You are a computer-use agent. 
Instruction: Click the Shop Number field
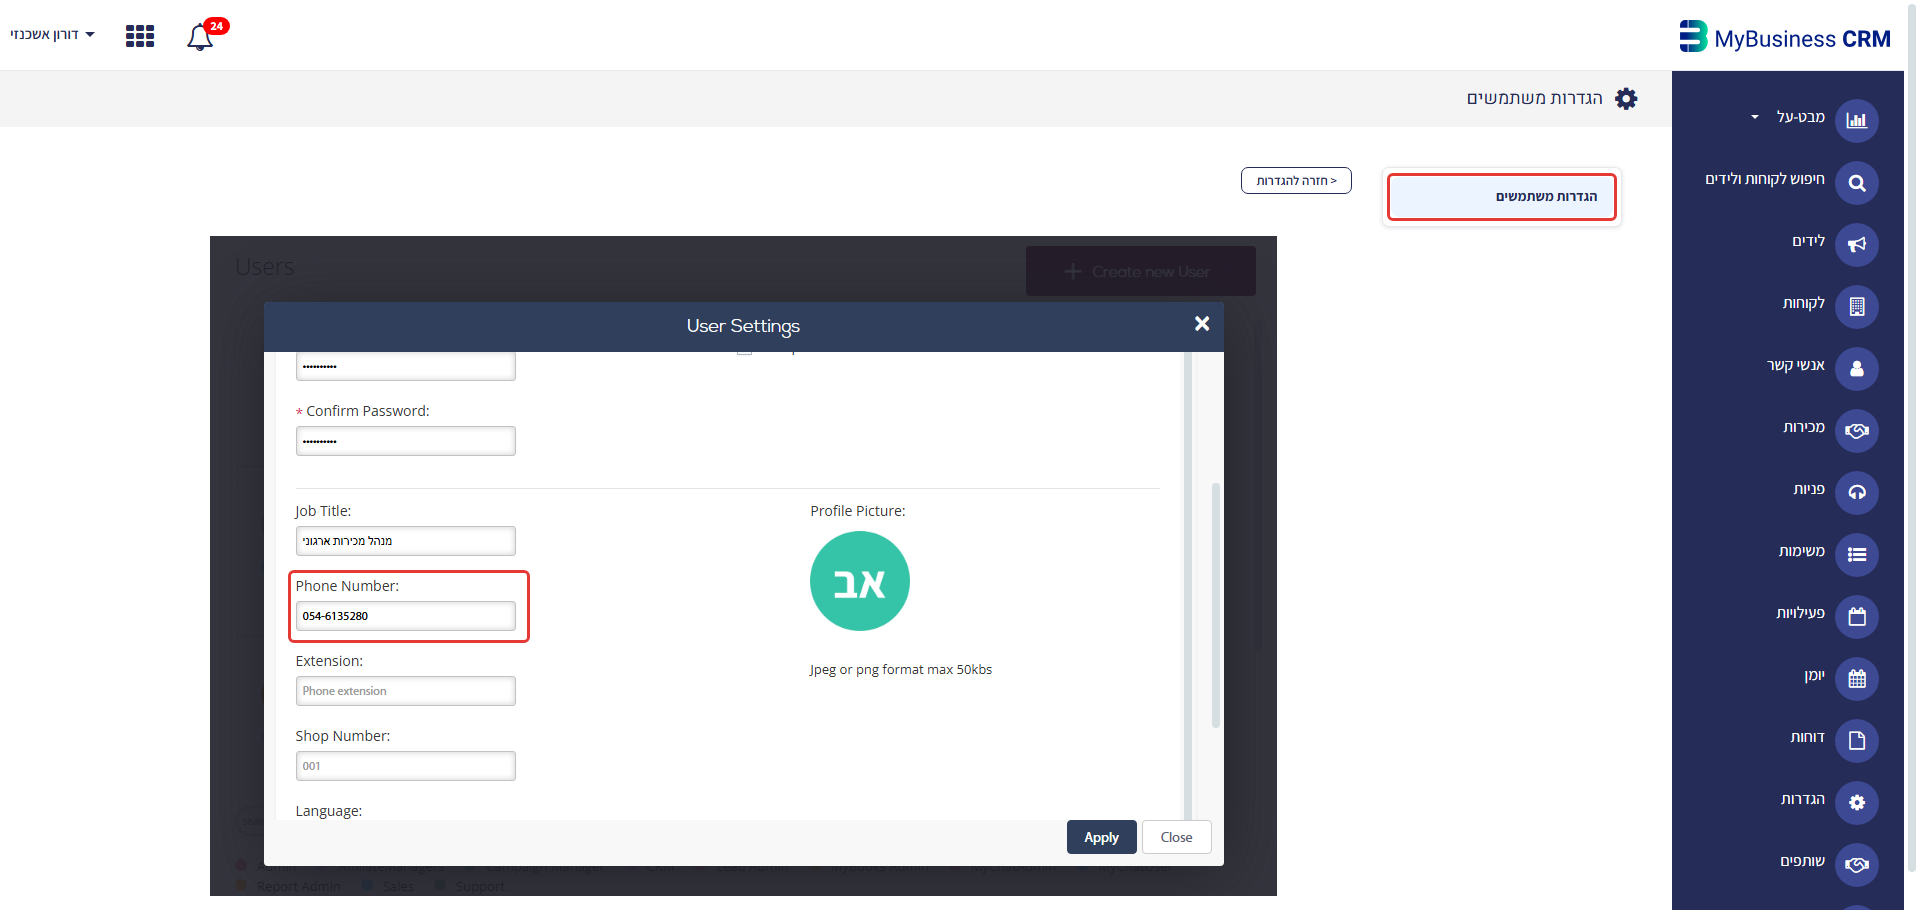[405, 766]
